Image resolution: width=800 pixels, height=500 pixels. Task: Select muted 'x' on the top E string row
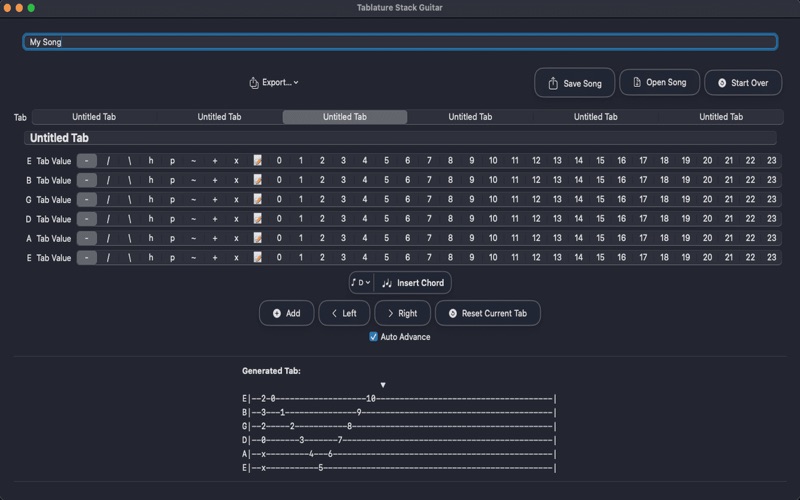[x=236, y=161]
